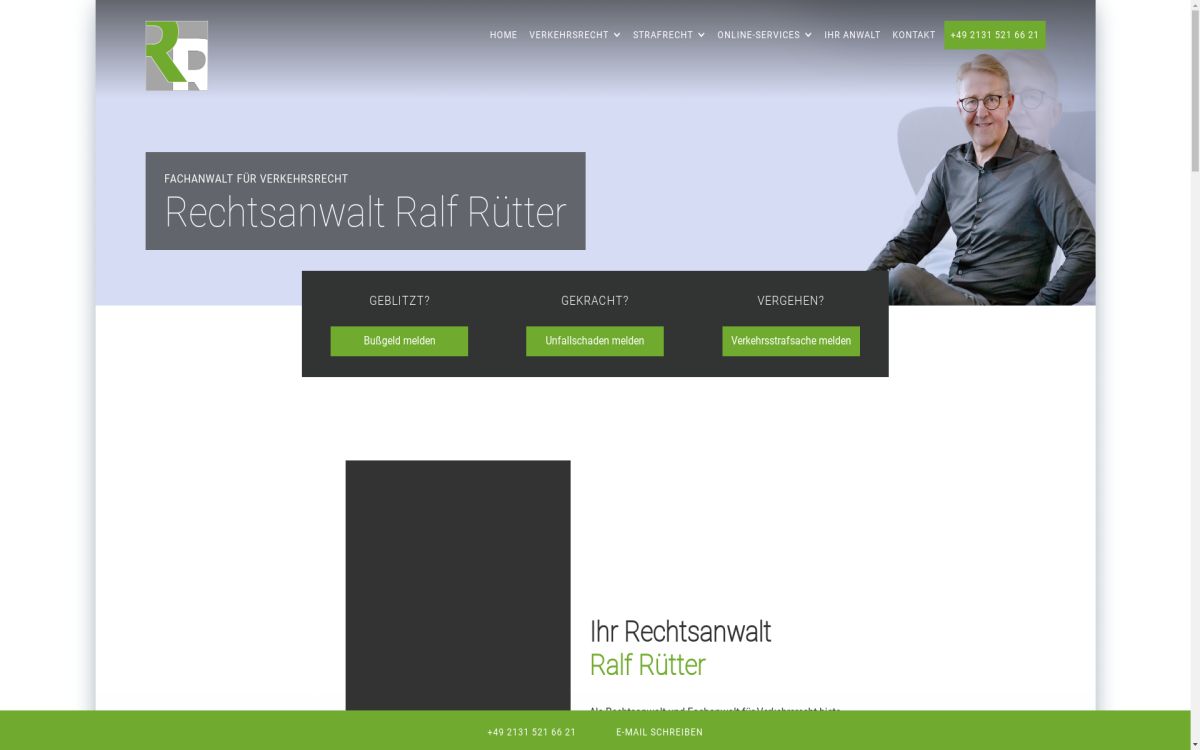Open the Online-Services dropdown chevron
This screenshot has height=750, width=1200.
tap(808, 35)
